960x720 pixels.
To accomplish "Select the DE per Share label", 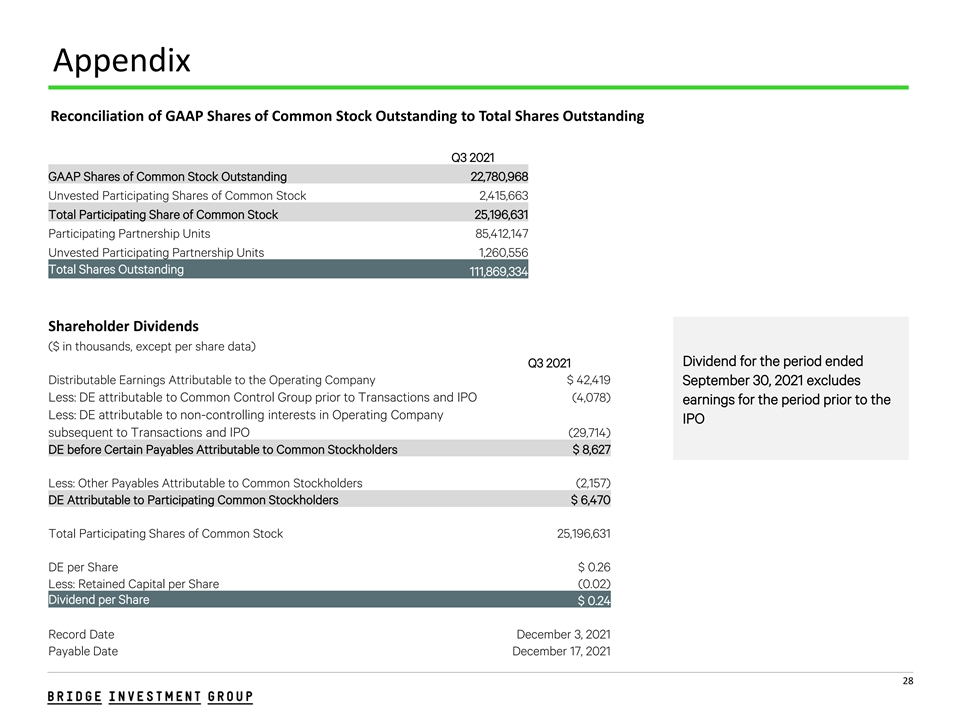I will point(83,567).
